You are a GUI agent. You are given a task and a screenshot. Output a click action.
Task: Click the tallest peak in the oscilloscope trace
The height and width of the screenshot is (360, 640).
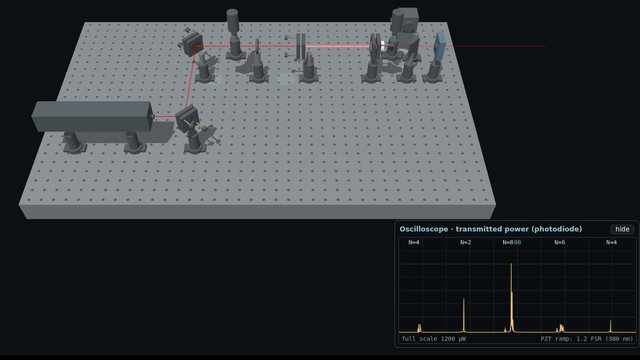[511, 297]
